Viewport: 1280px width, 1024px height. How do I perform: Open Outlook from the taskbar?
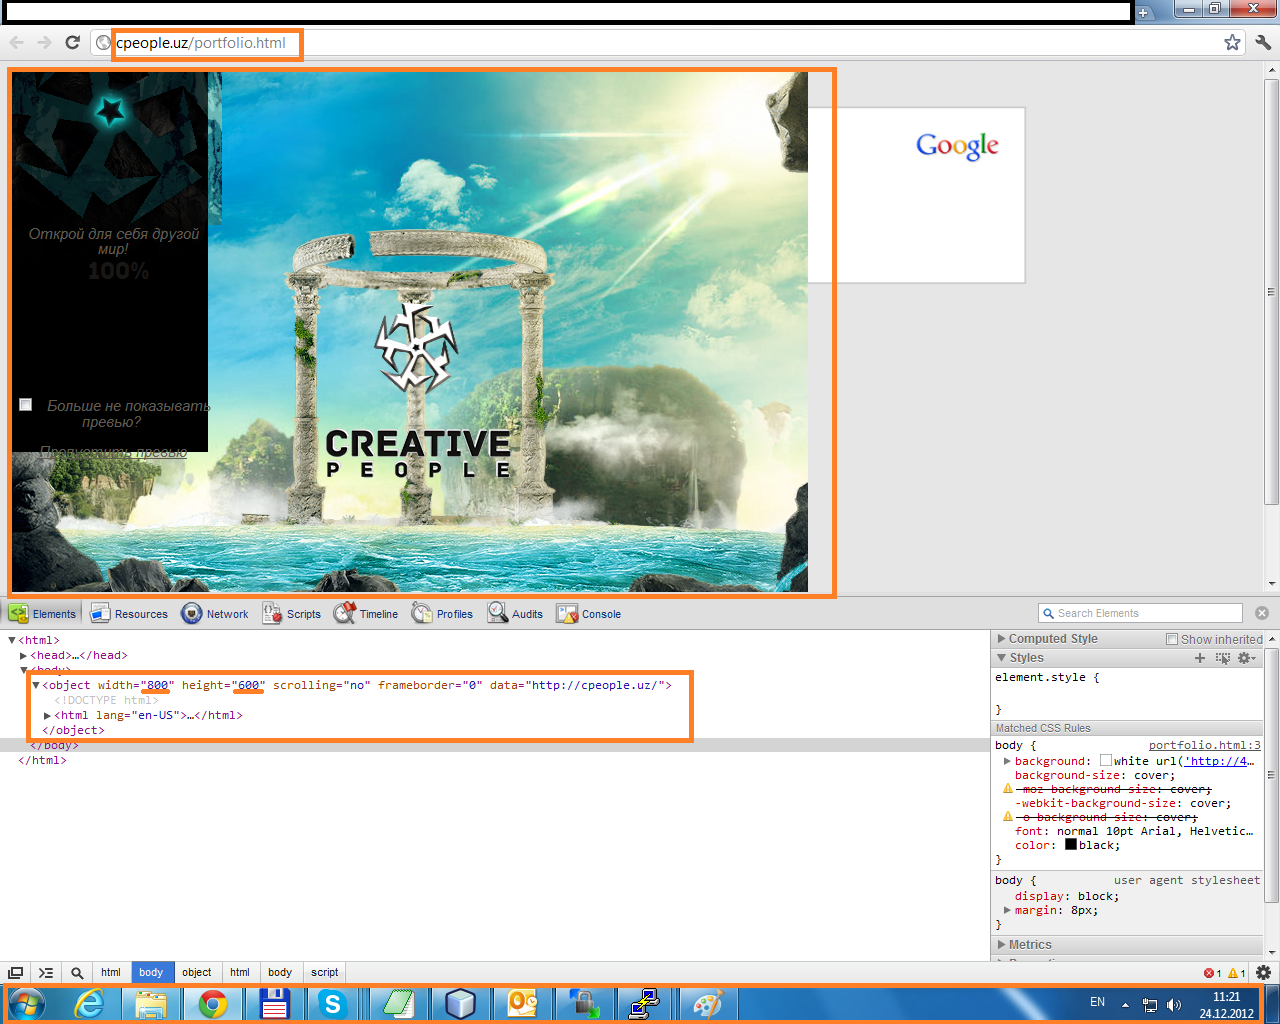pos(521,1004)
